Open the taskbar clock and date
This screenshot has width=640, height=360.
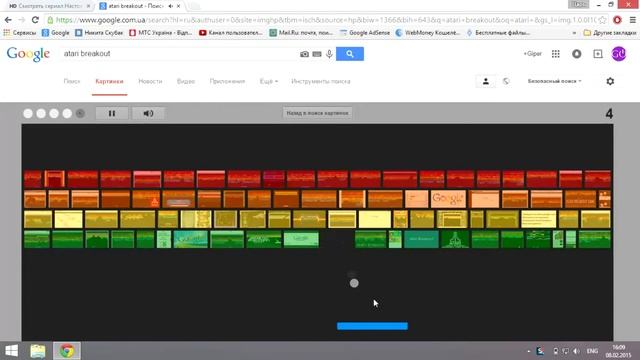pos(618,351)
